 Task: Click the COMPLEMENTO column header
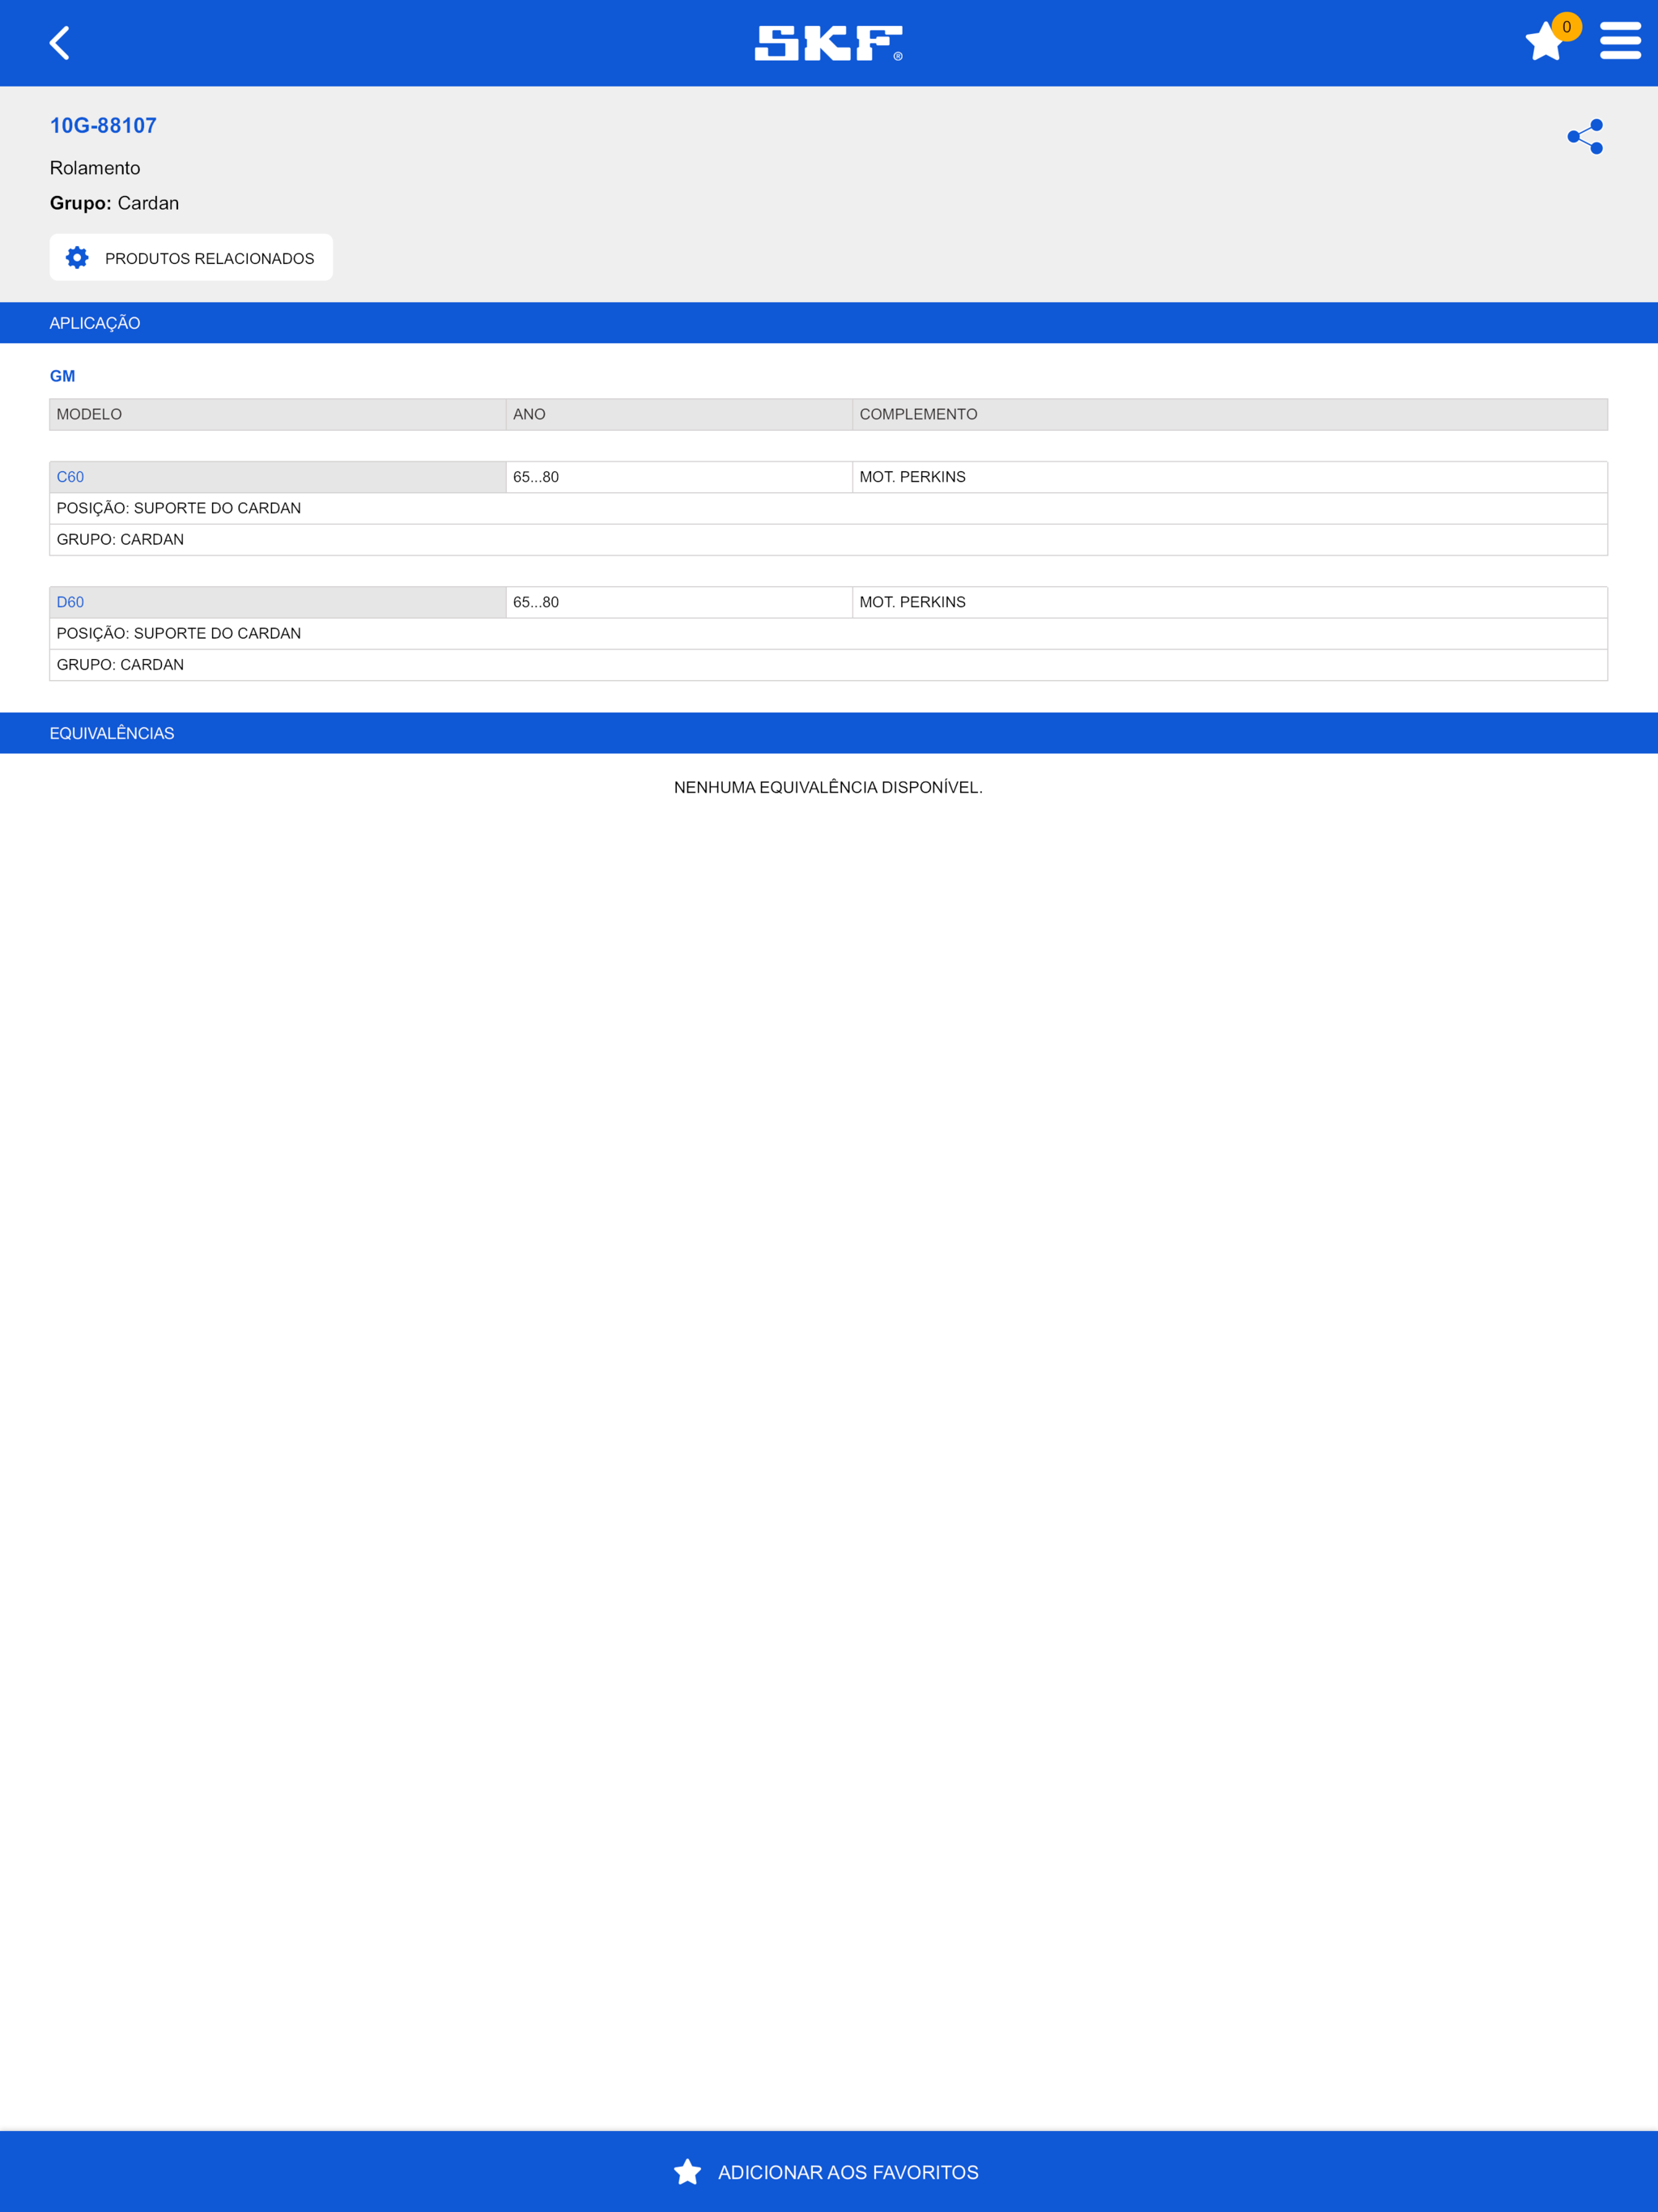click(919, 413)
